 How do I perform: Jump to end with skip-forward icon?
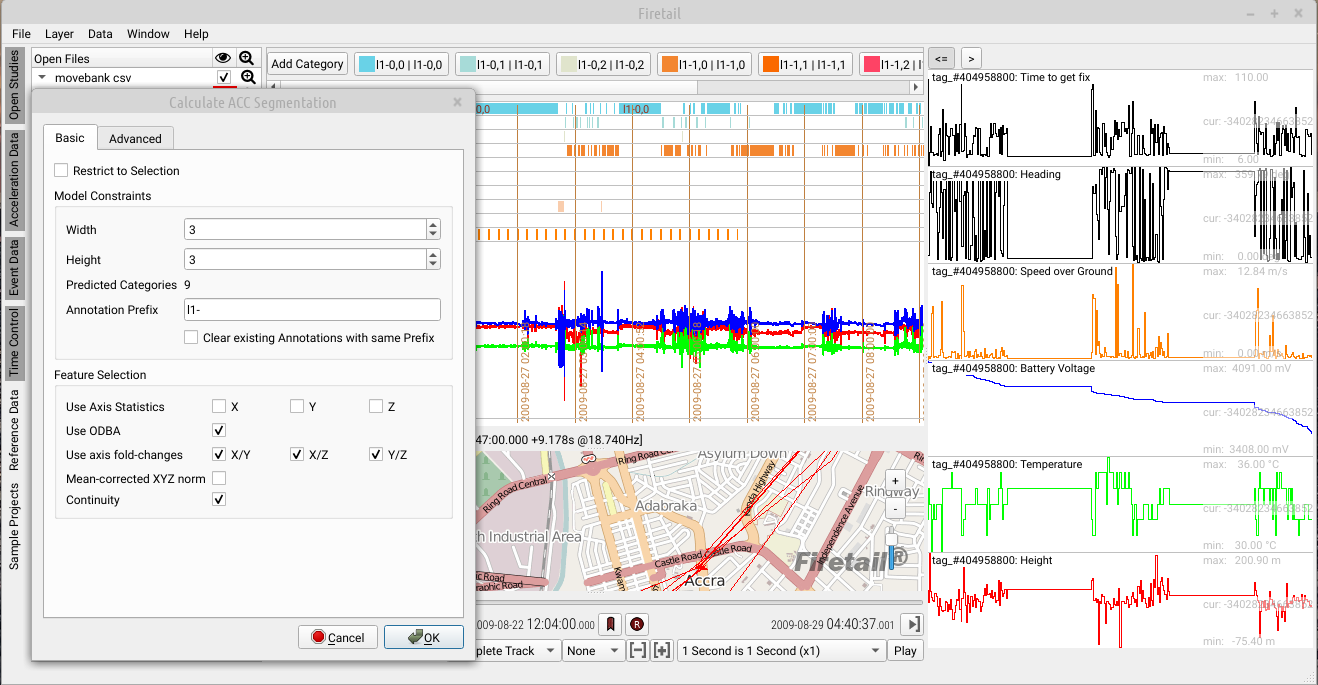point(911,624)
